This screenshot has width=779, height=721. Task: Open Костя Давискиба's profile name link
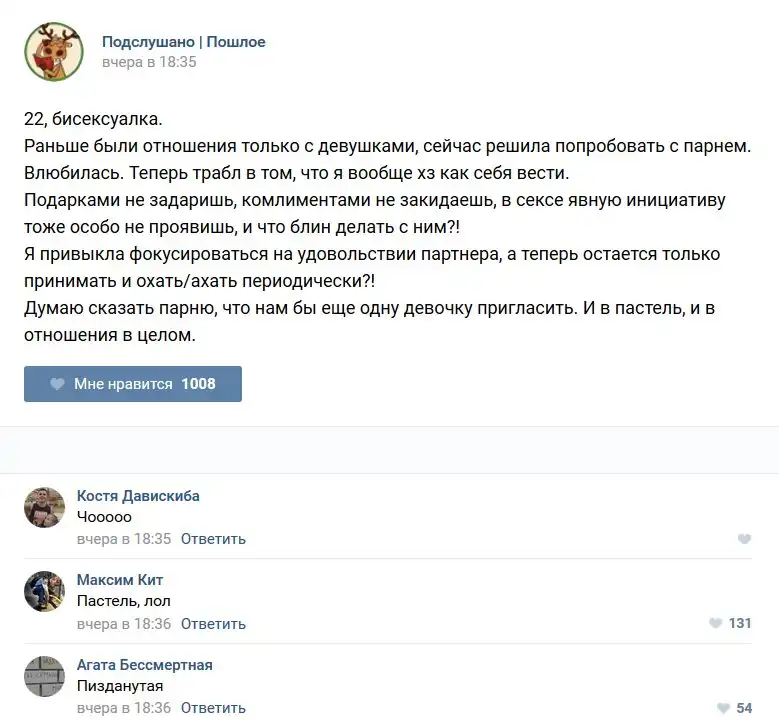coord(138,496)
